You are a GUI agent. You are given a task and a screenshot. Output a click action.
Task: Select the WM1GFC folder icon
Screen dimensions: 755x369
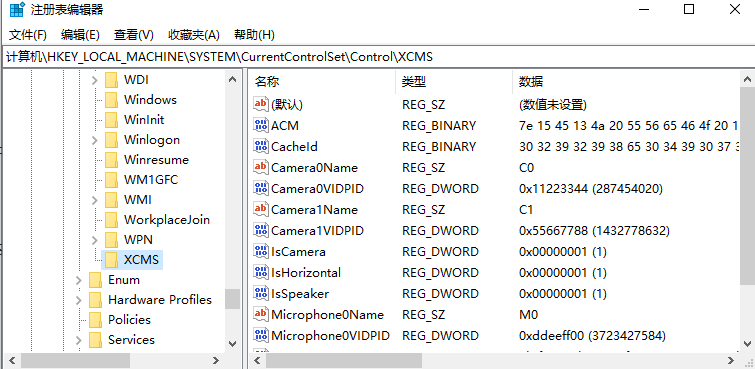pos(111,180)
